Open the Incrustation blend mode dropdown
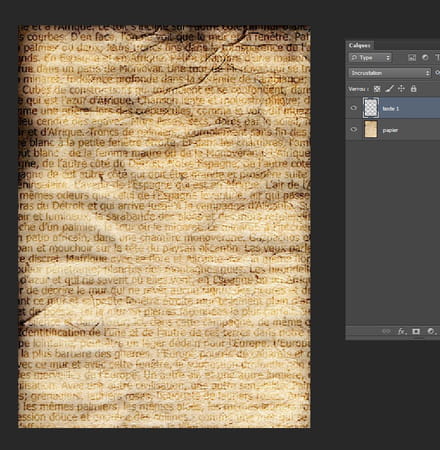 pyautogui.click(x=390, y=73)
